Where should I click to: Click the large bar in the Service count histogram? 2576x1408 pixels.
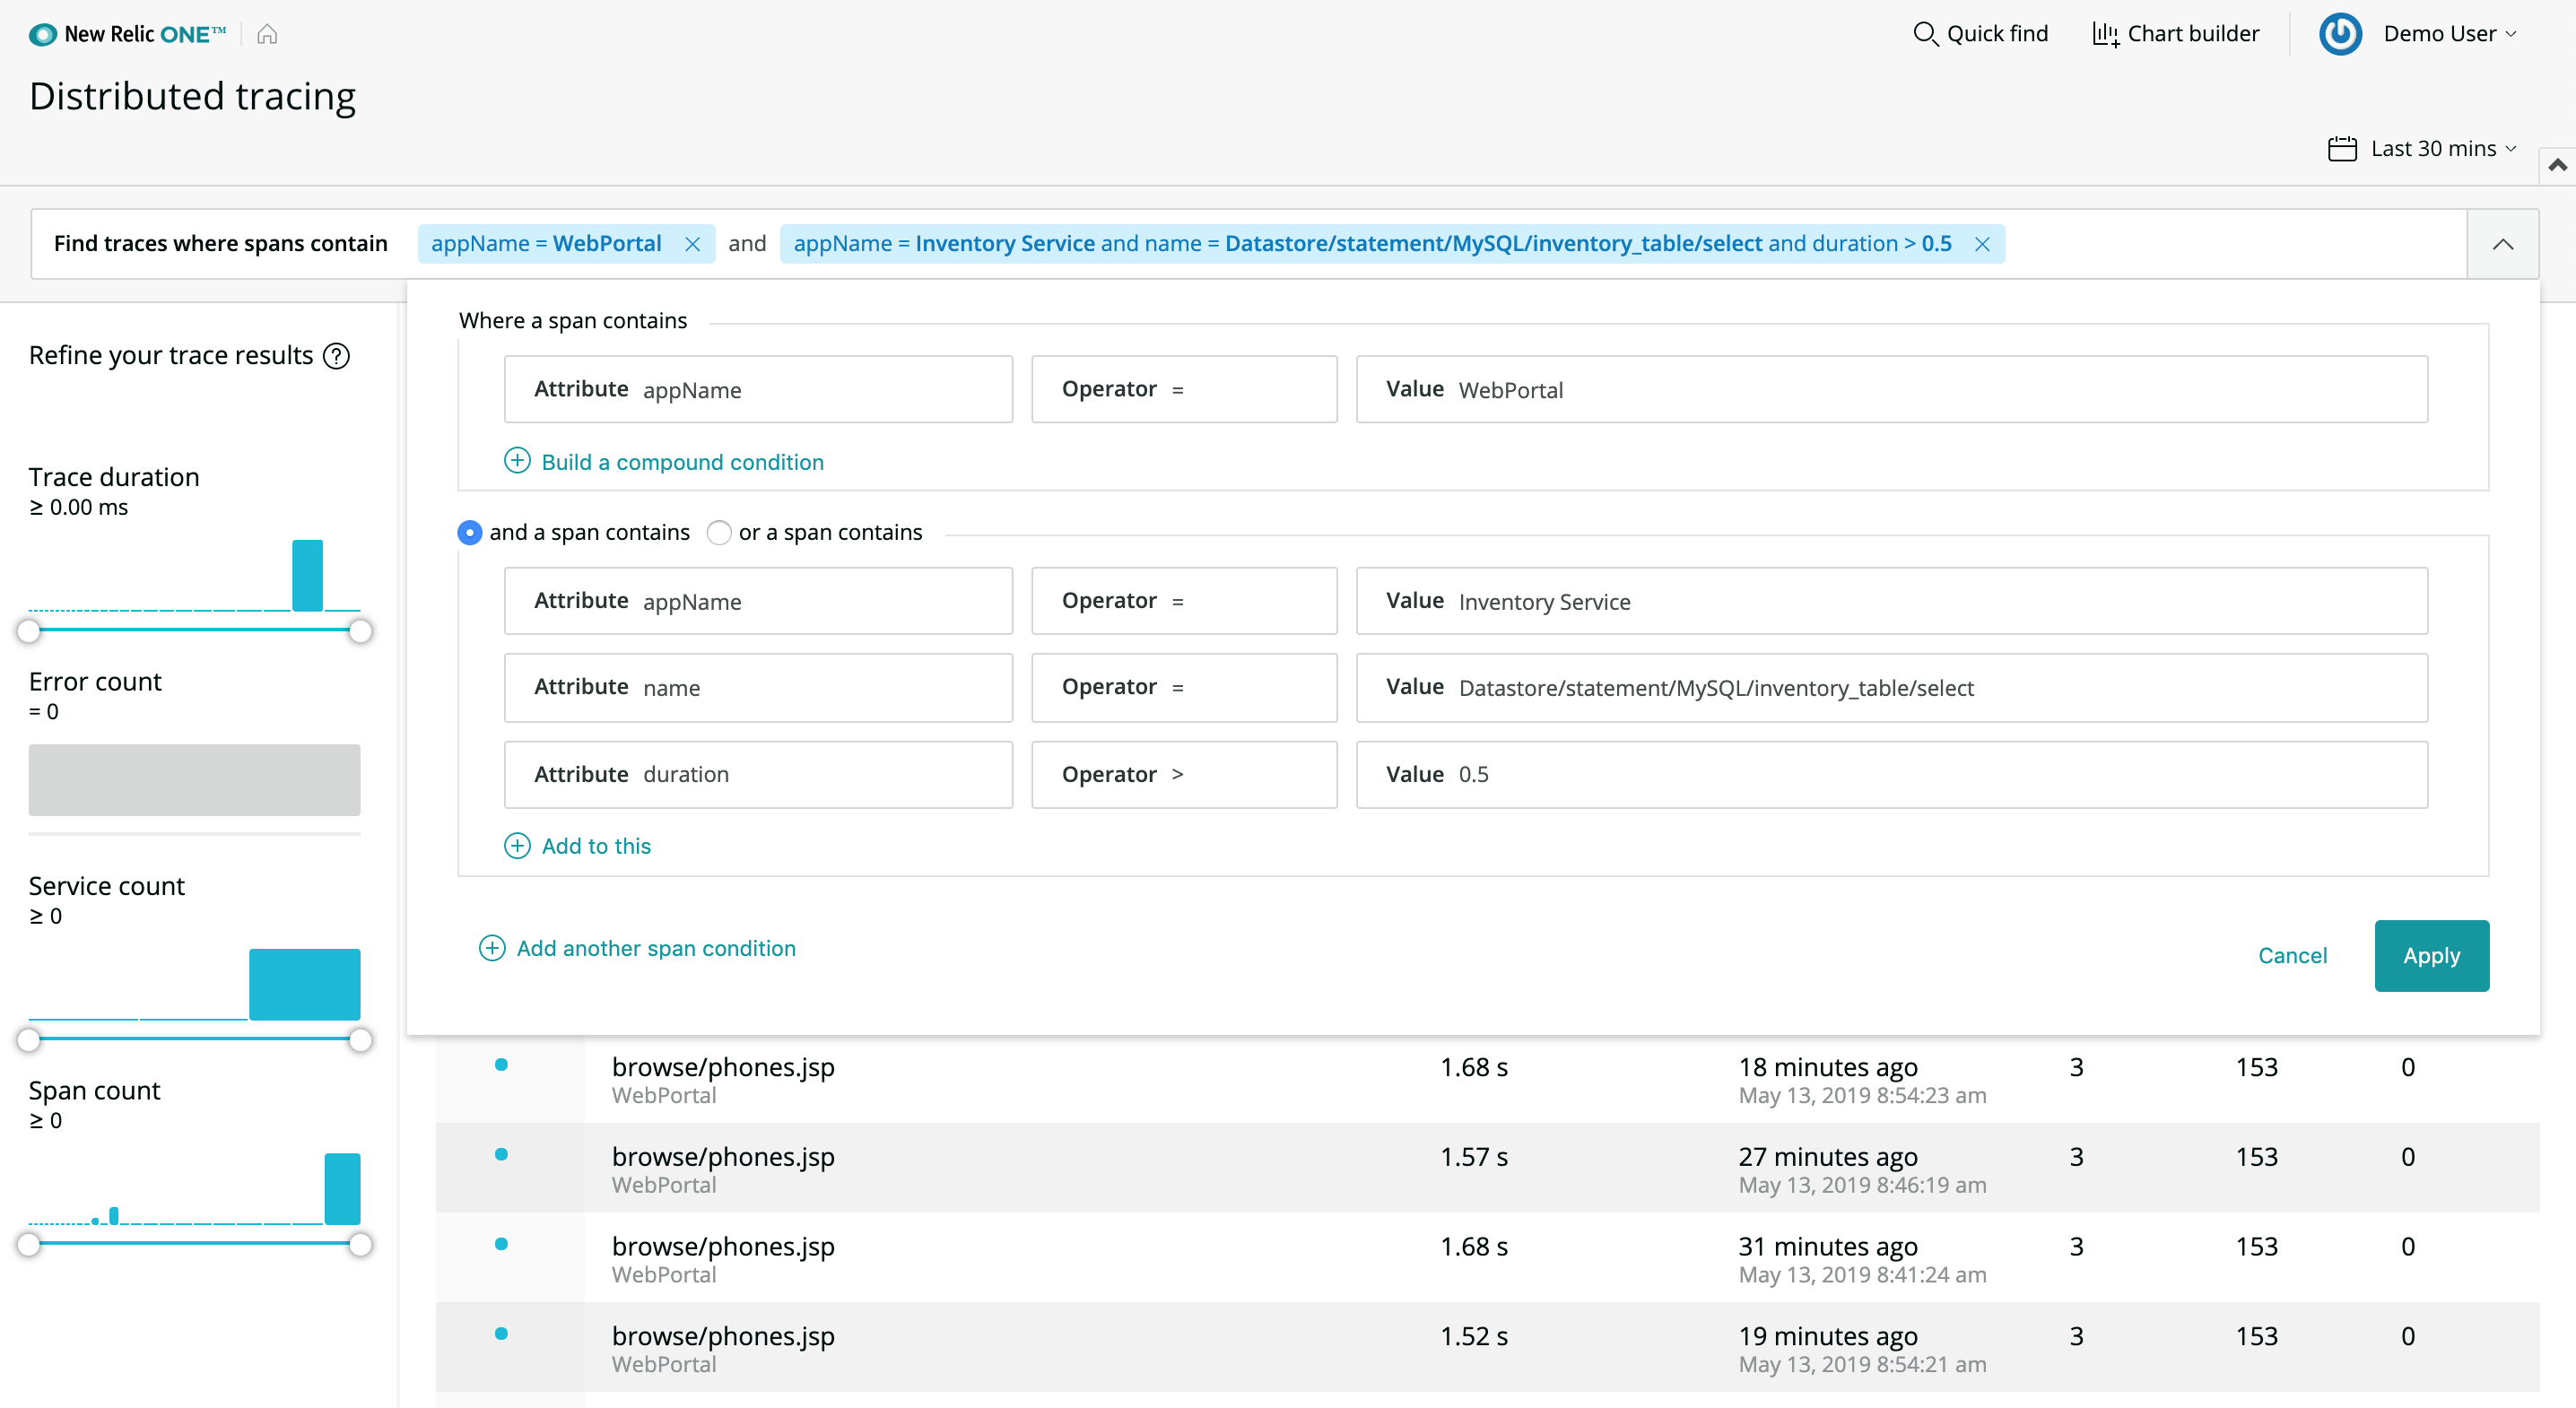[x=304, y=984]
